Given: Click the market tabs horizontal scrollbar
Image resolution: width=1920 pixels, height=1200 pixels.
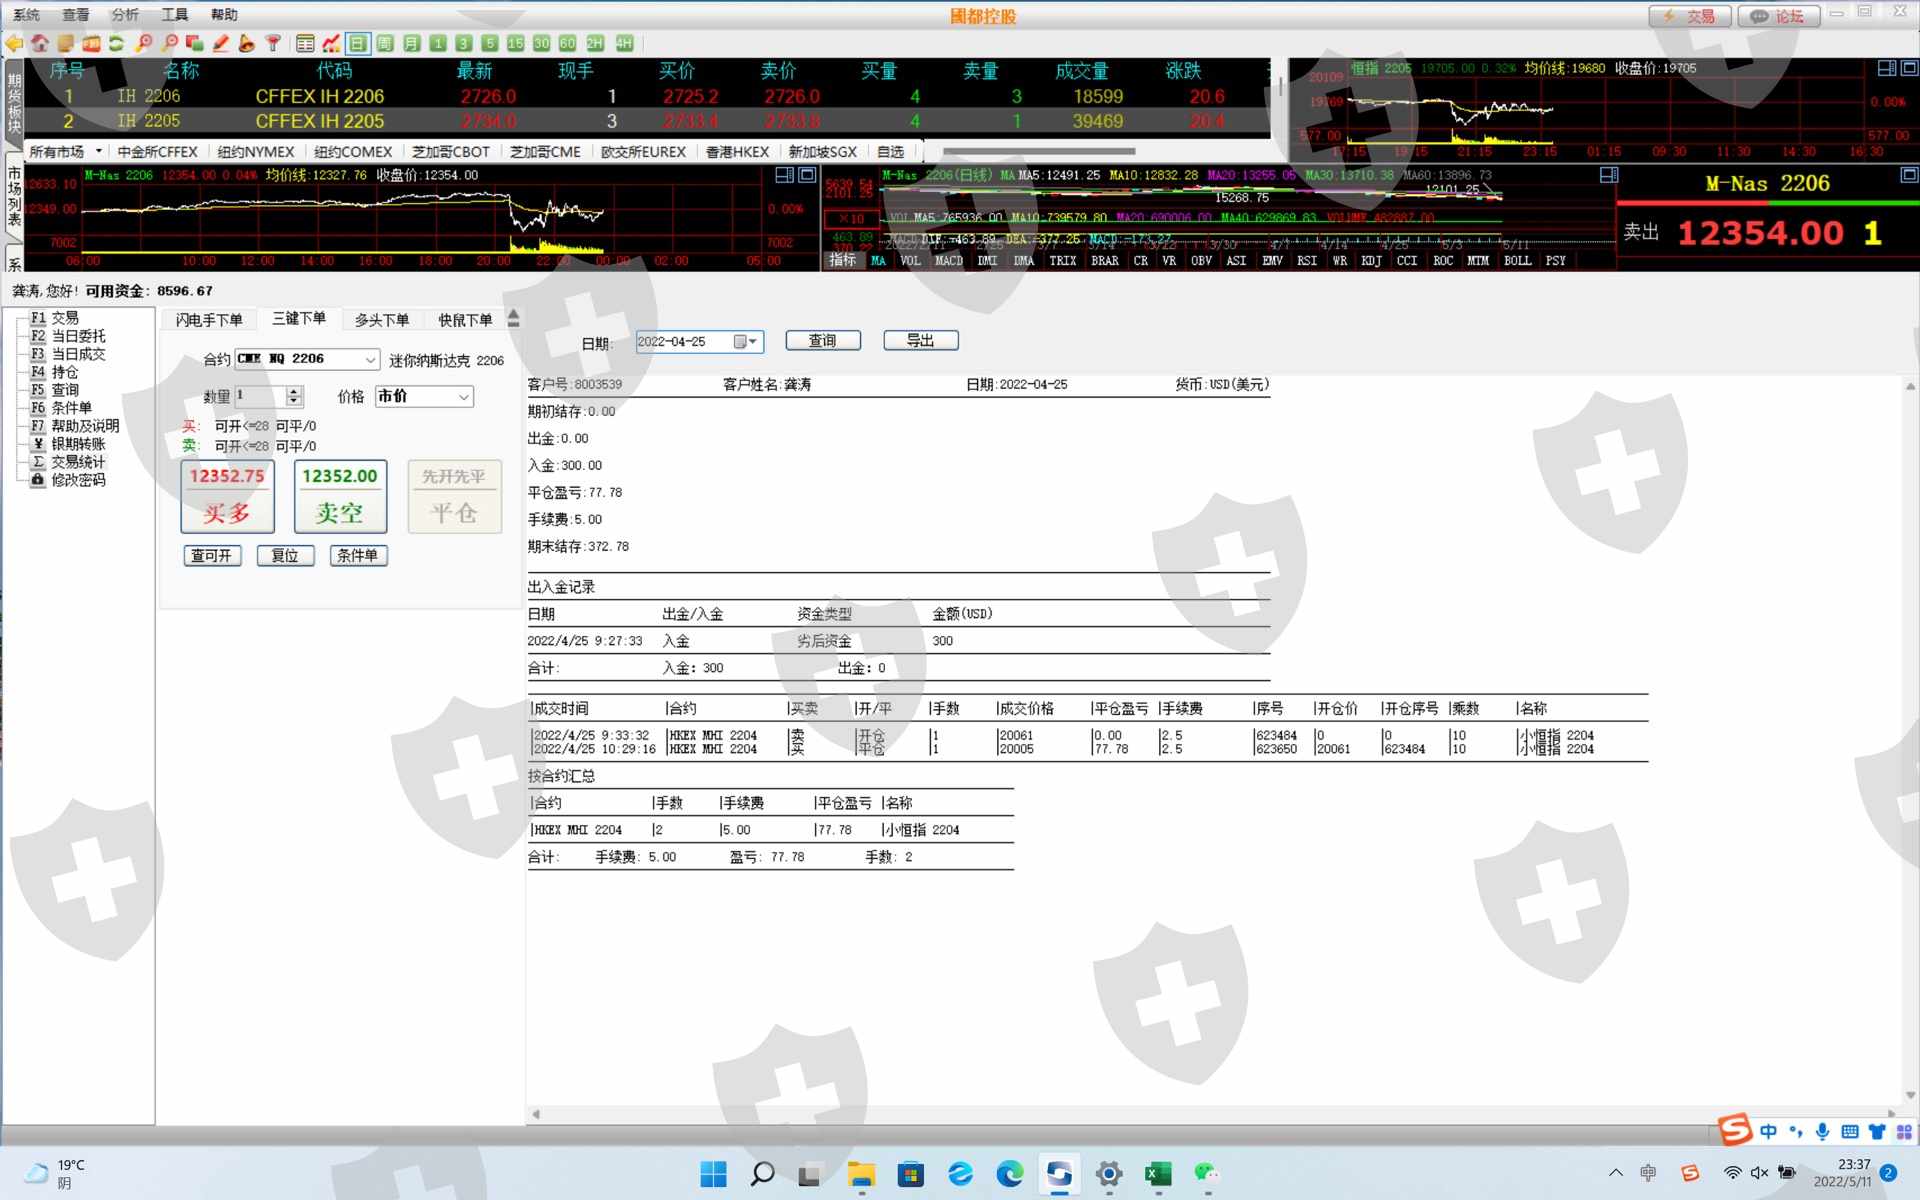Looking at the screenshot, I should tap(1038, 152).
